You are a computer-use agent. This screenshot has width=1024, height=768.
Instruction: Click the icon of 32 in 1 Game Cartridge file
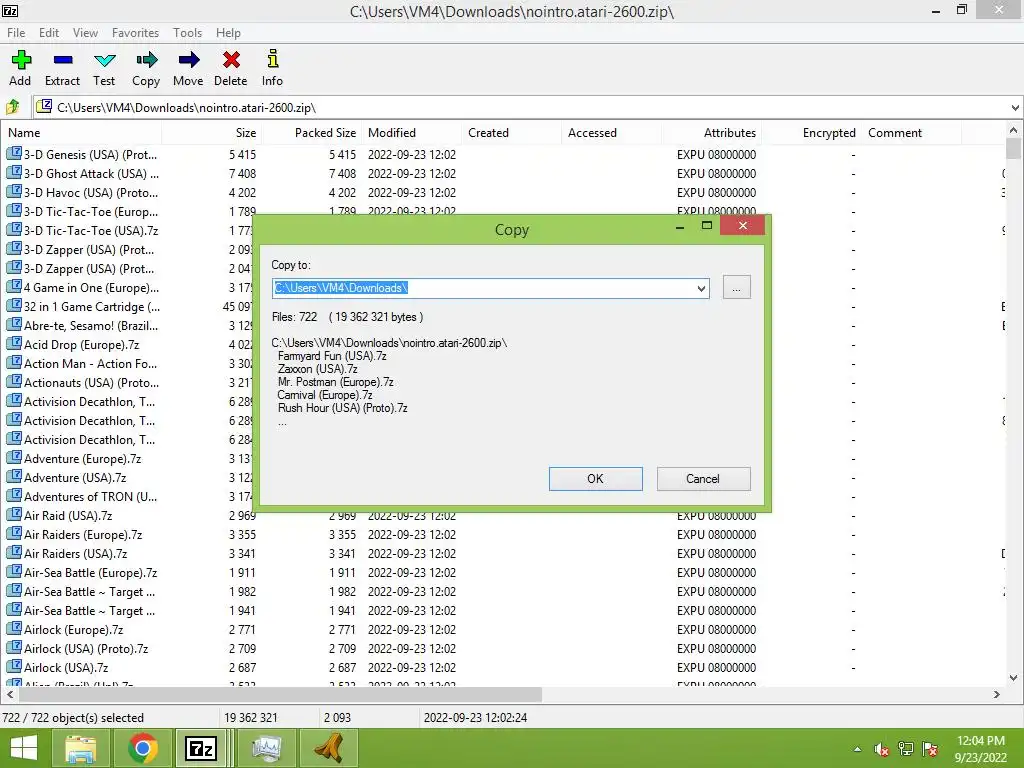14,306
